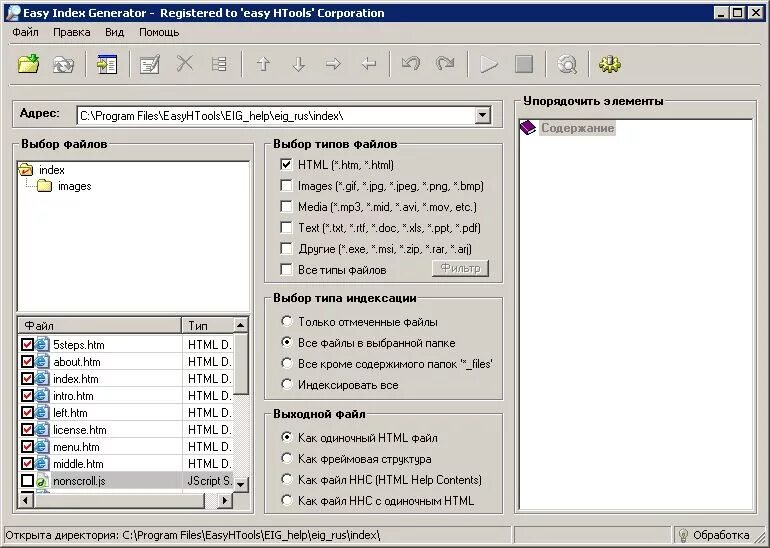The height and width of the screenshot is (548, 770).
Task: Click the start processing play icon
Action: pyautogui.click(x=489, y=64)
